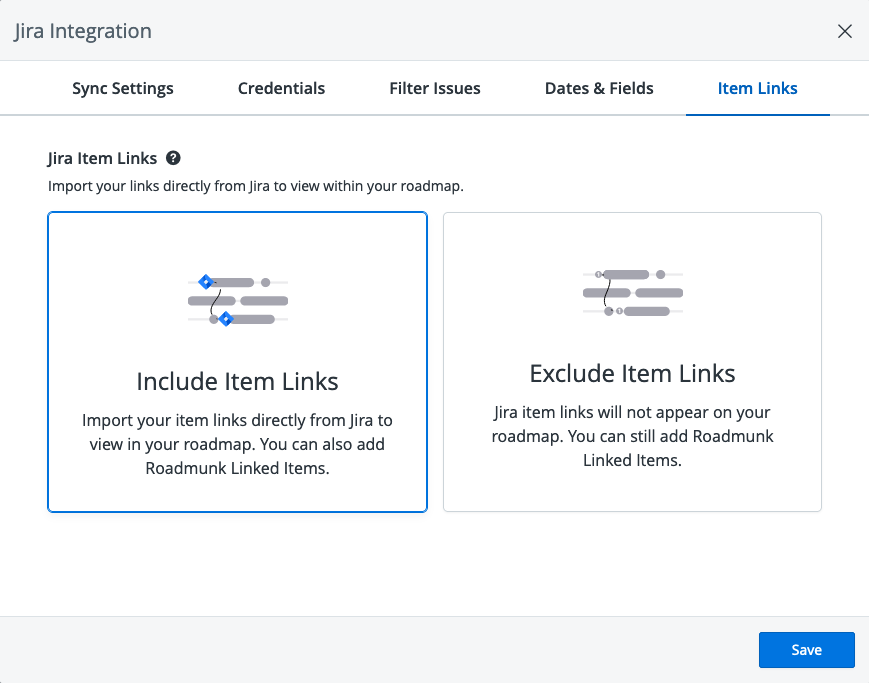Click the "Import your links directly" subtitle
The height and width of the screenshot is (683, 869).
pos(256,186)
